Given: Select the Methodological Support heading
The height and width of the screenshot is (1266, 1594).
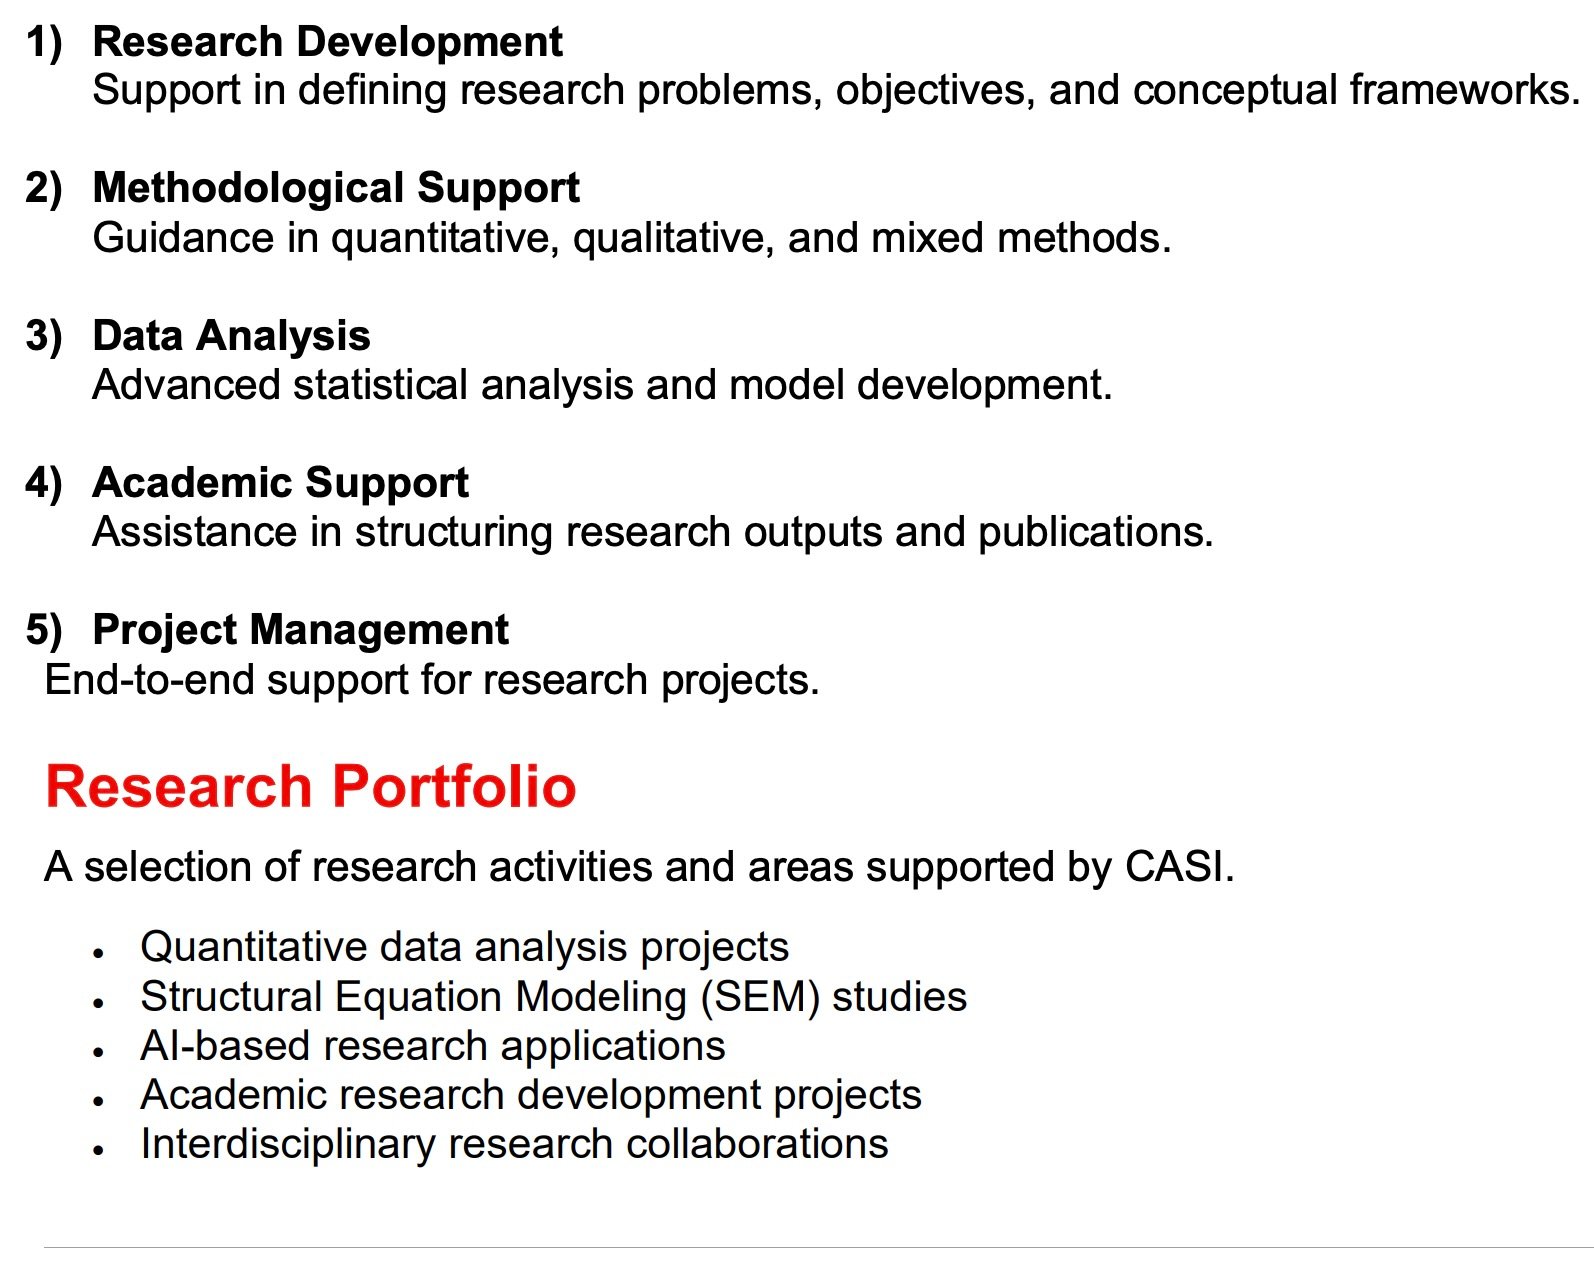Looking at the screenshot, I should pyautogui.click(x=336, y=189).
